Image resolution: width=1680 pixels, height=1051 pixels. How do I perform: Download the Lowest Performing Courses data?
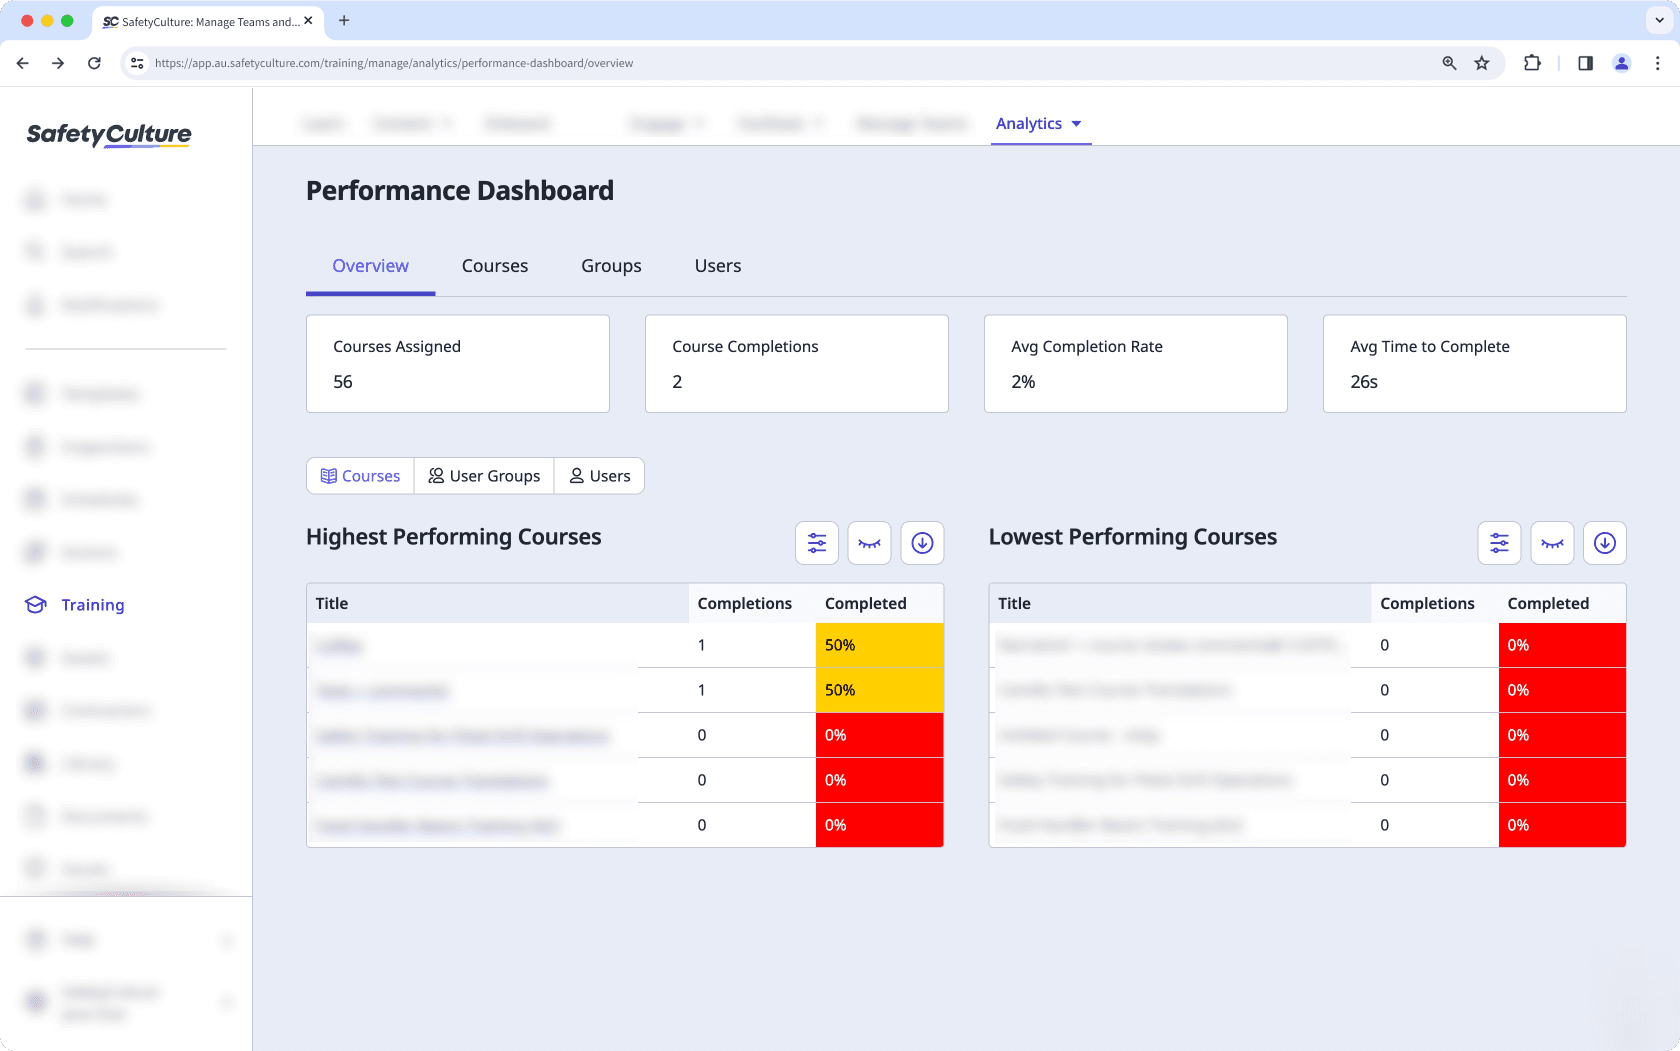[1604, 543]
